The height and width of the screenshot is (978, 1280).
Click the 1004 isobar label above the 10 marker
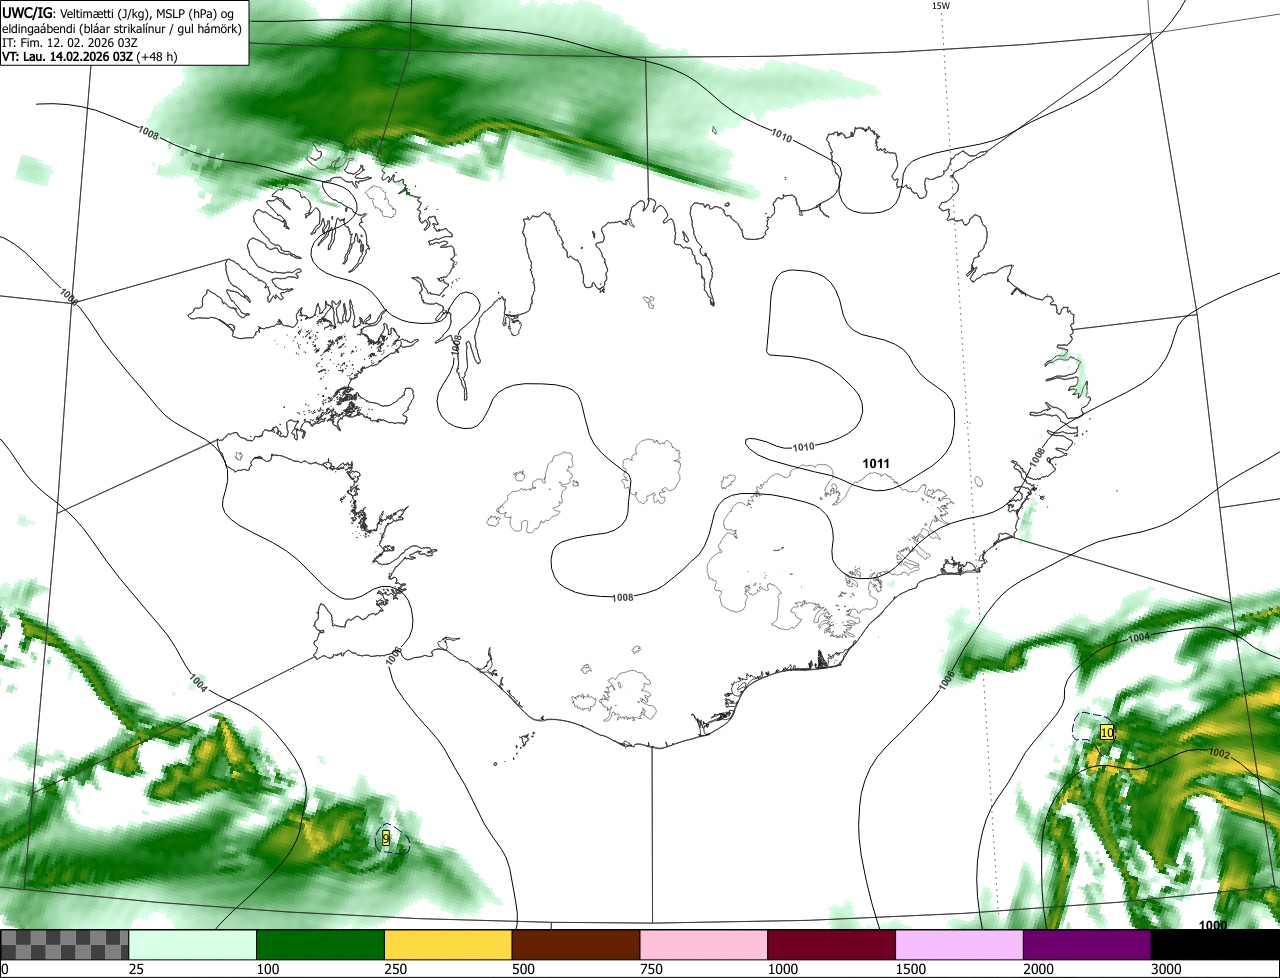[x=1139, y=638]
